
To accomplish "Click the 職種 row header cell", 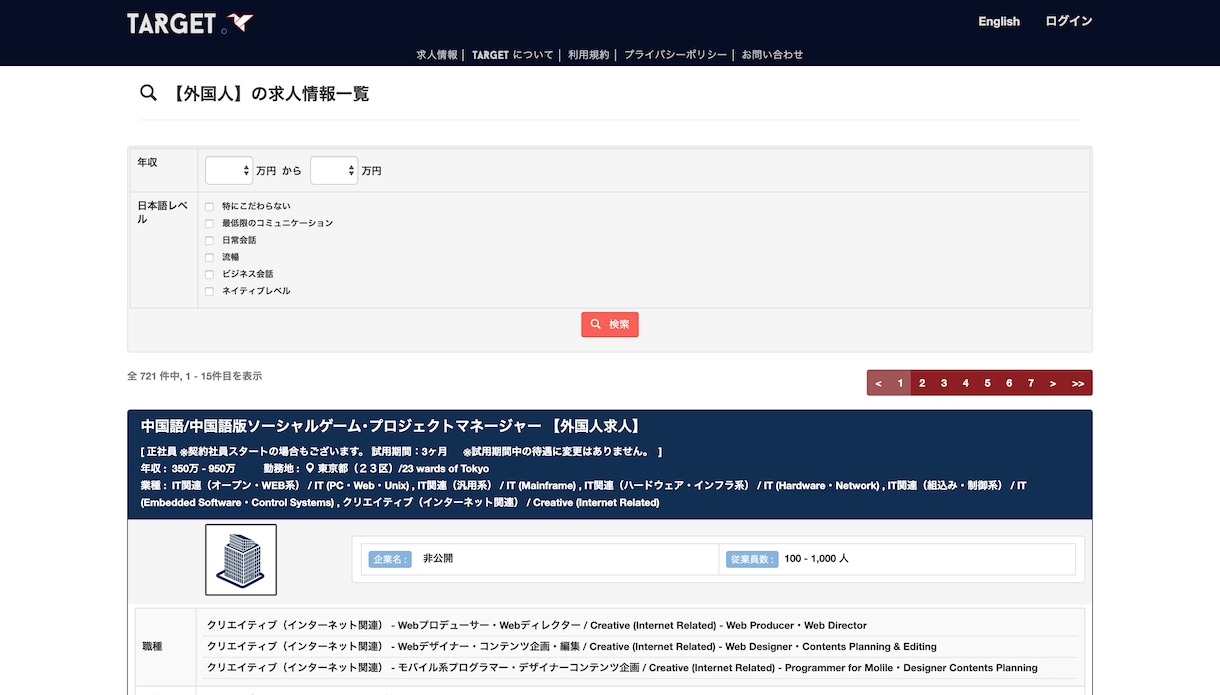I will 166,646.
